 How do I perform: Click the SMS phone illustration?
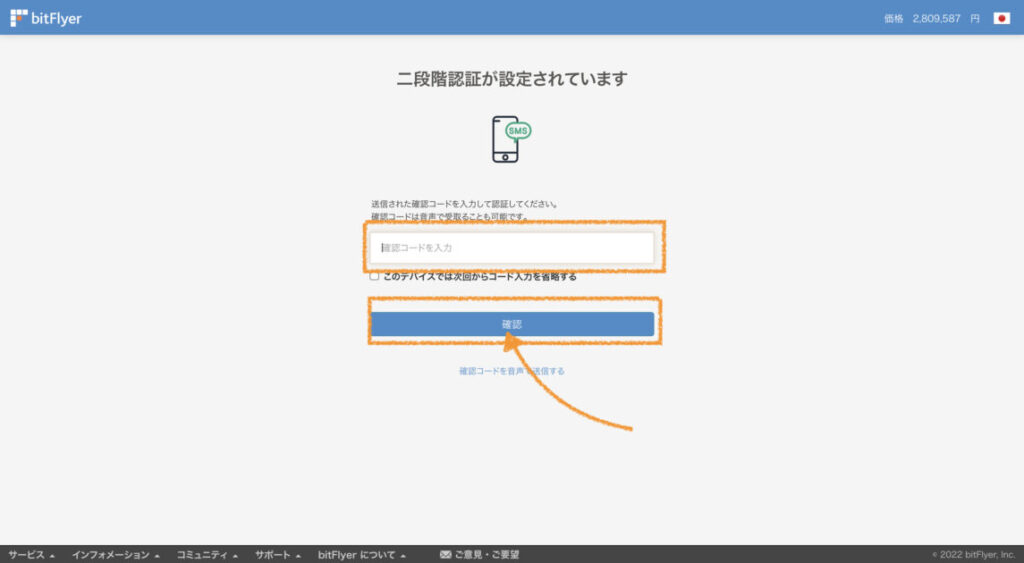tap(511, 139)
